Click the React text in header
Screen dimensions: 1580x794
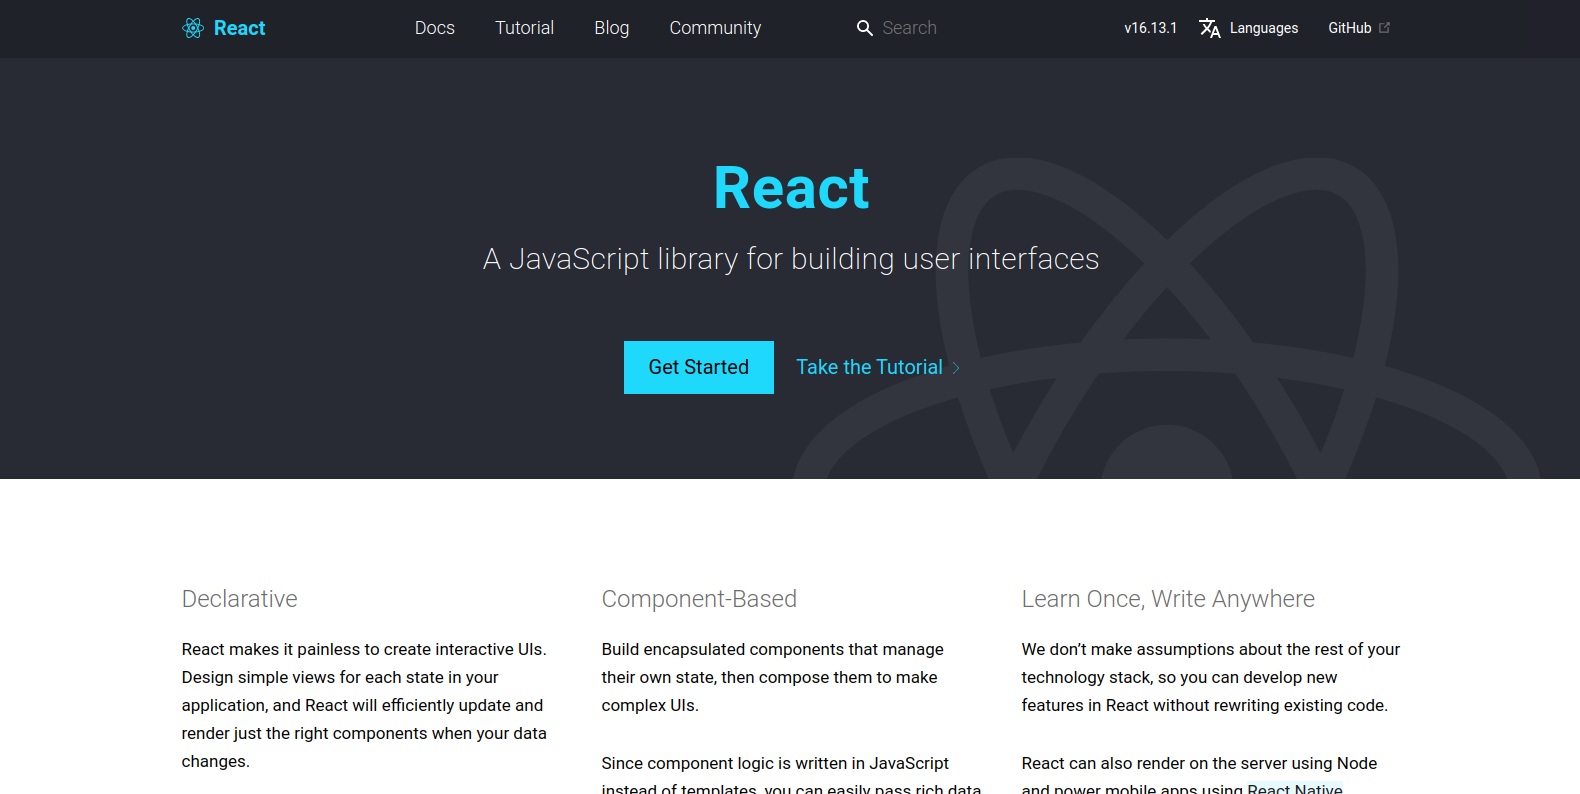tap(240, 28)
